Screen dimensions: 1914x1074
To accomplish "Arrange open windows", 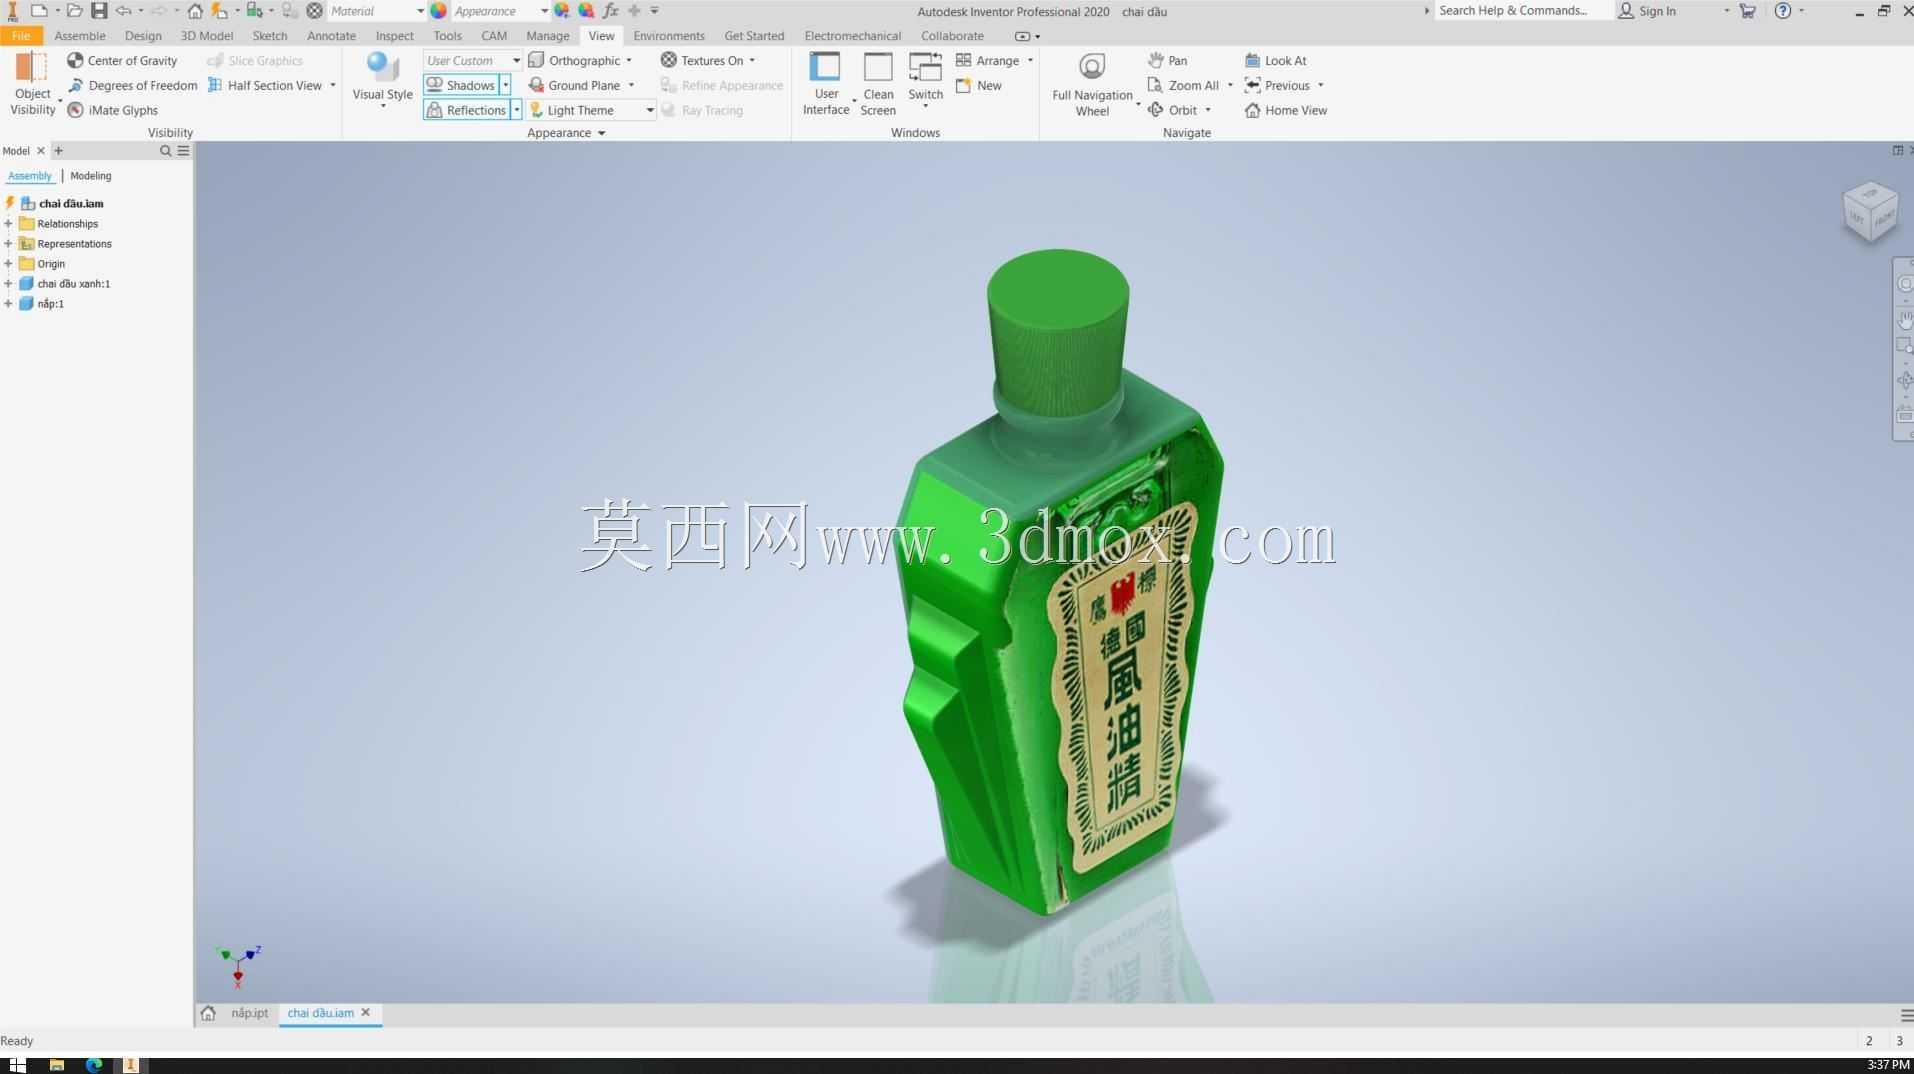I will click(988, 60).
